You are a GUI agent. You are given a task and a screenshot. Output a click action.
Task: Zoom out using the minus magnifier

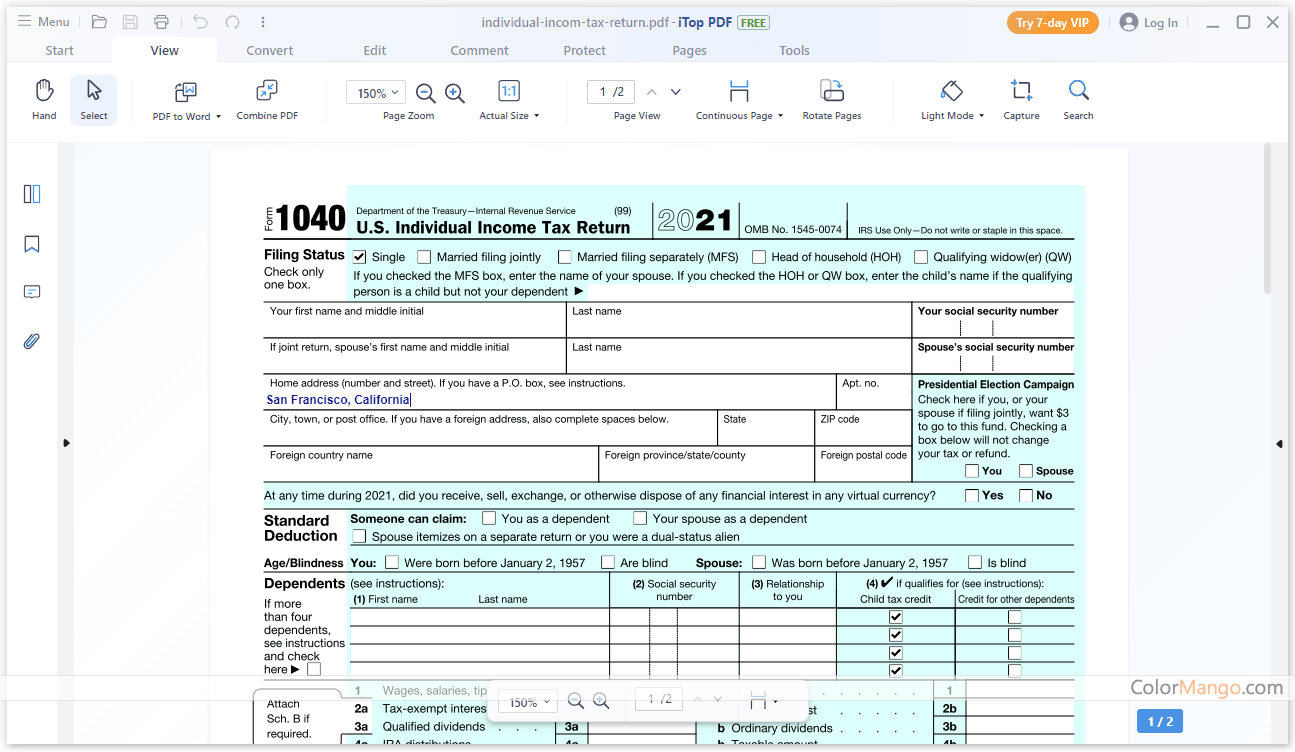click(x=425, y=93)
